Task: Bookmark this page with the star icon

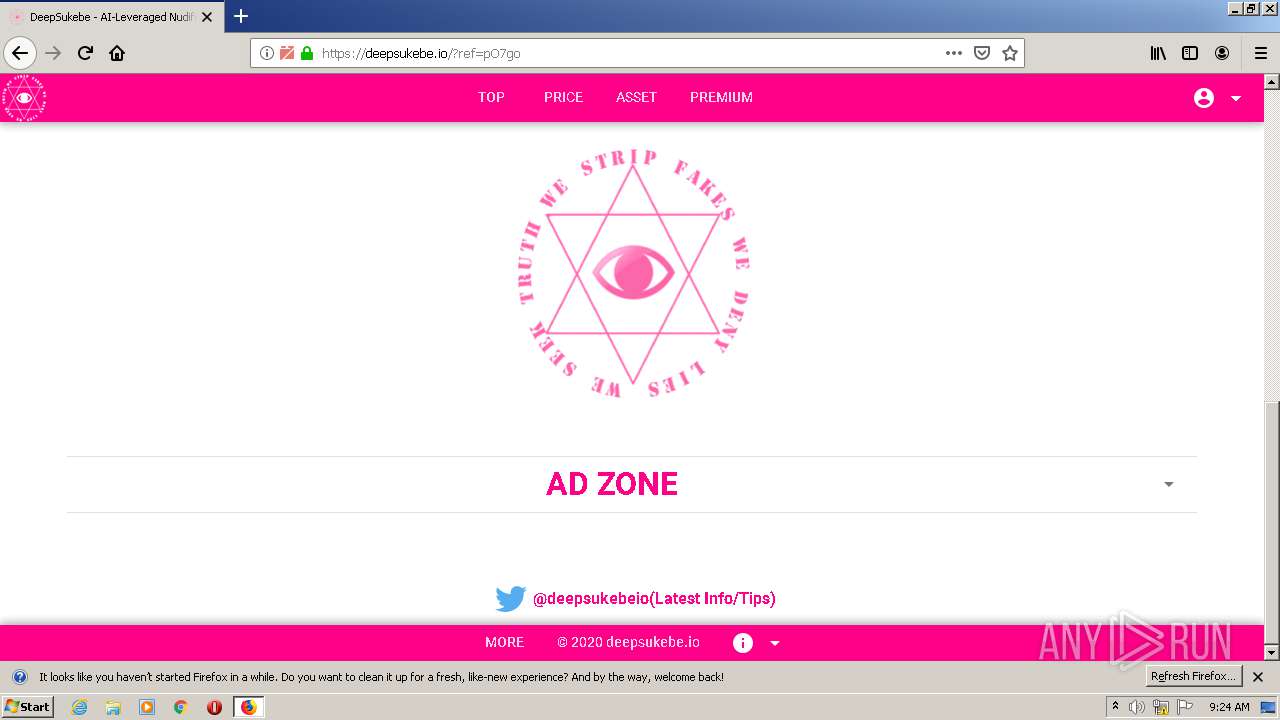Action: point(1010,54)
